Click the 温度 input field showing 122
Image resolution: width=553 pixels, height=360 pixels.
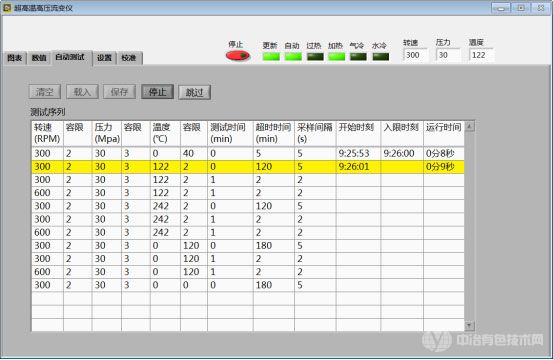[x=481, y=55]
